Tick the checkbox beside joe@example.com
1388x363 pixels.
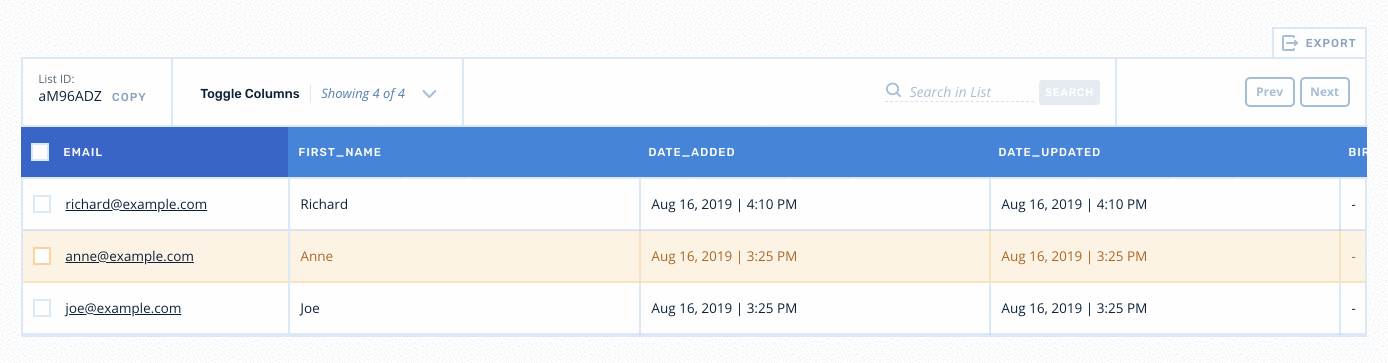42,308
